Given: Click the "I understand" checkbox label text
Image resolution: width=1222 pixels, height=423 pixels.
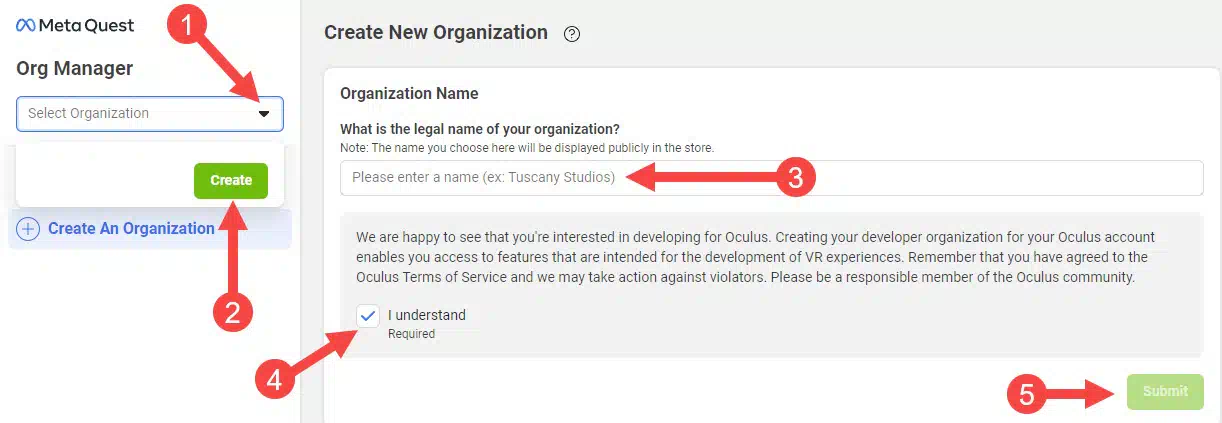Looking at the screenshot, I should click(x=427, y=315).
